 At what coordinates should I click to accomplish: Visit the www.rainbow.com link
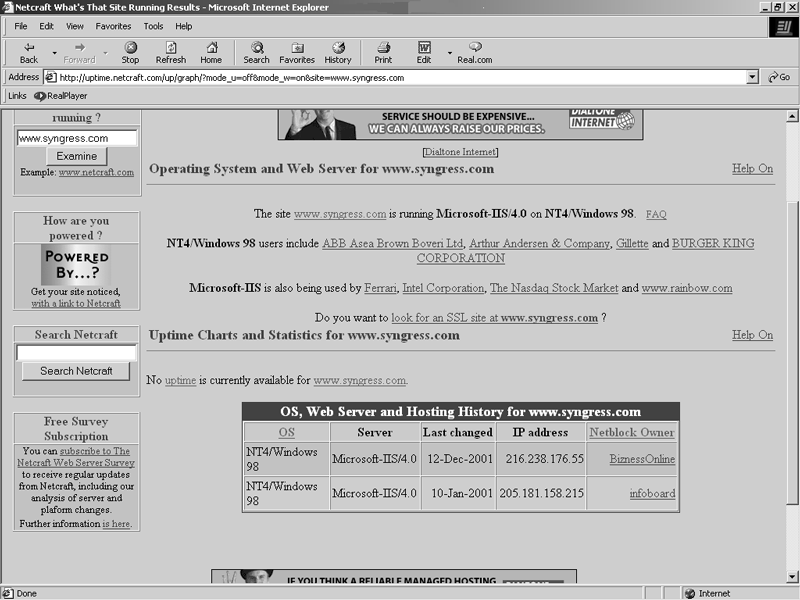pyautogui.click(x=687, y=288)
